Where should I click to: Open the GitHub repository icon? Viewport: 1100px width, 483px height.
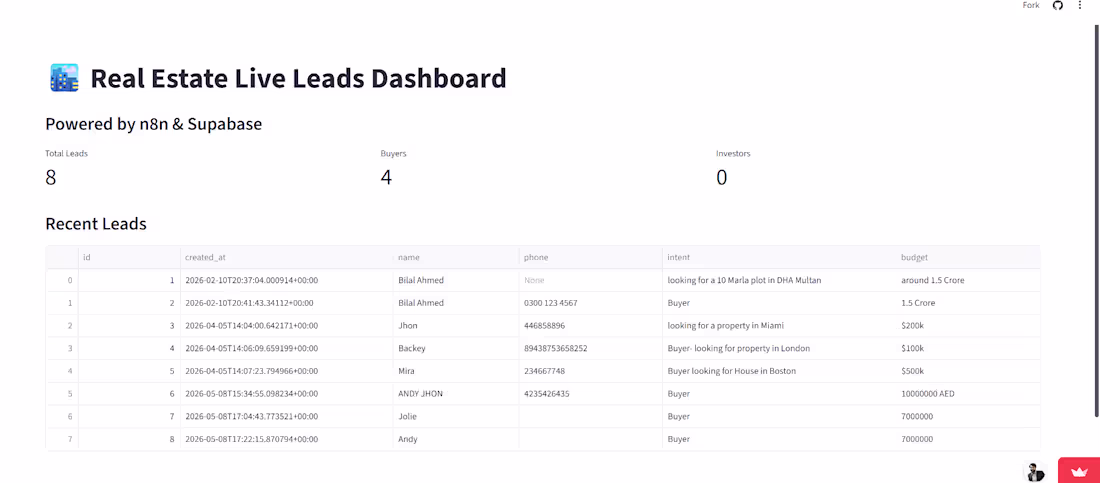[1057, 6]
